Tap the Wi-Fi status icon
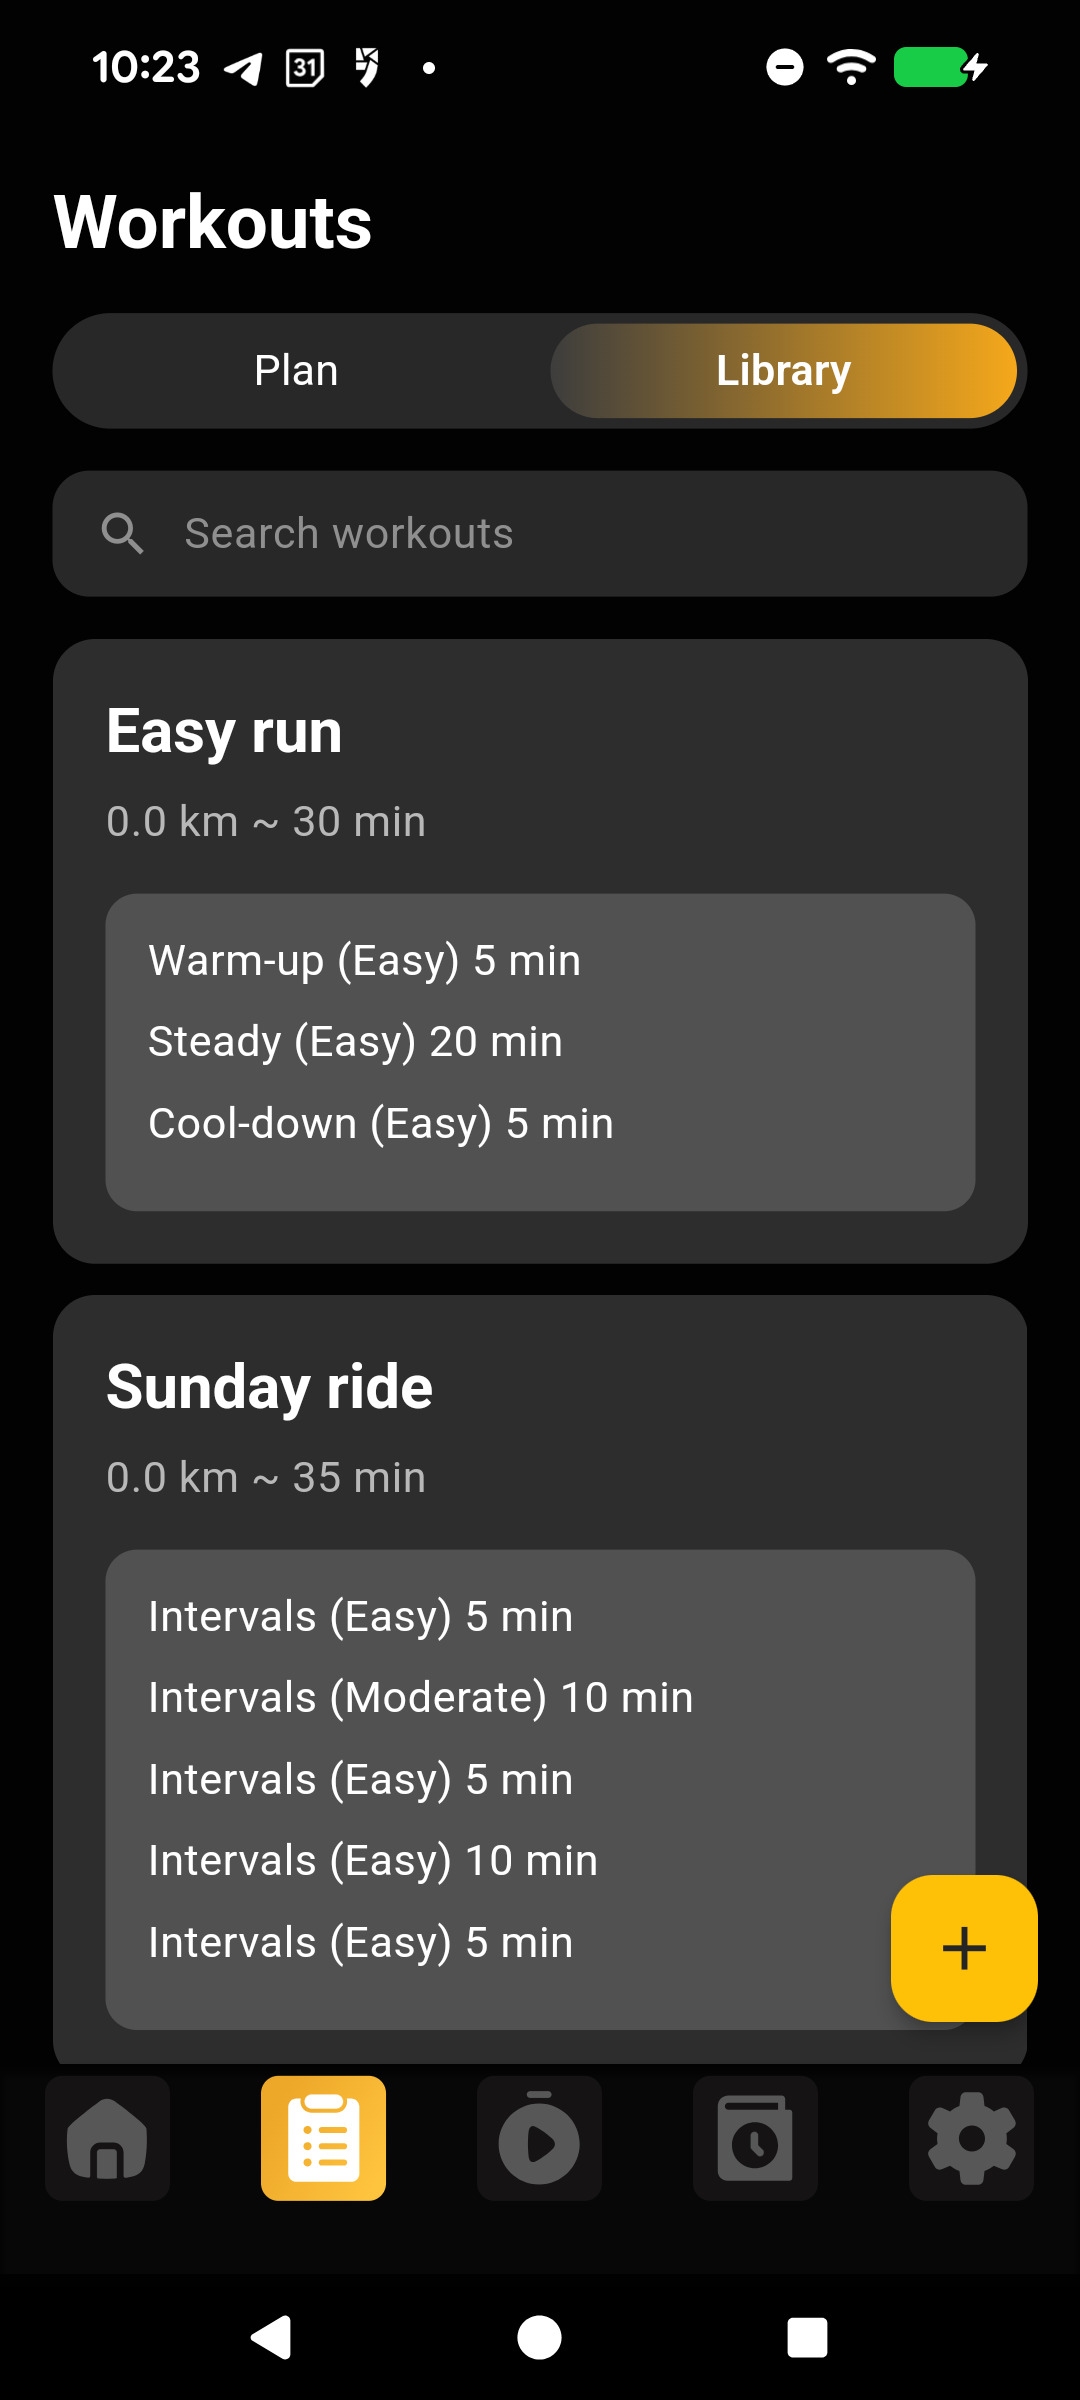The image size is (1080, 2400). click(x=851, y=67)
